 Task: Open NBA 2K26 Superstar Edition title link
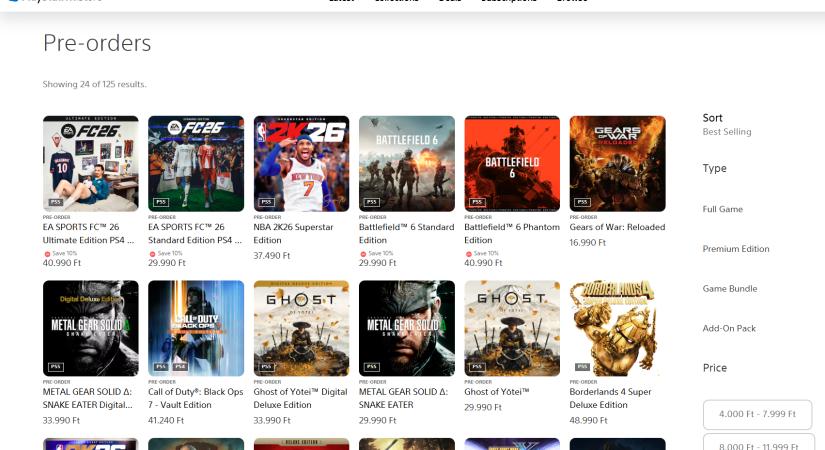tap(294, 234)
